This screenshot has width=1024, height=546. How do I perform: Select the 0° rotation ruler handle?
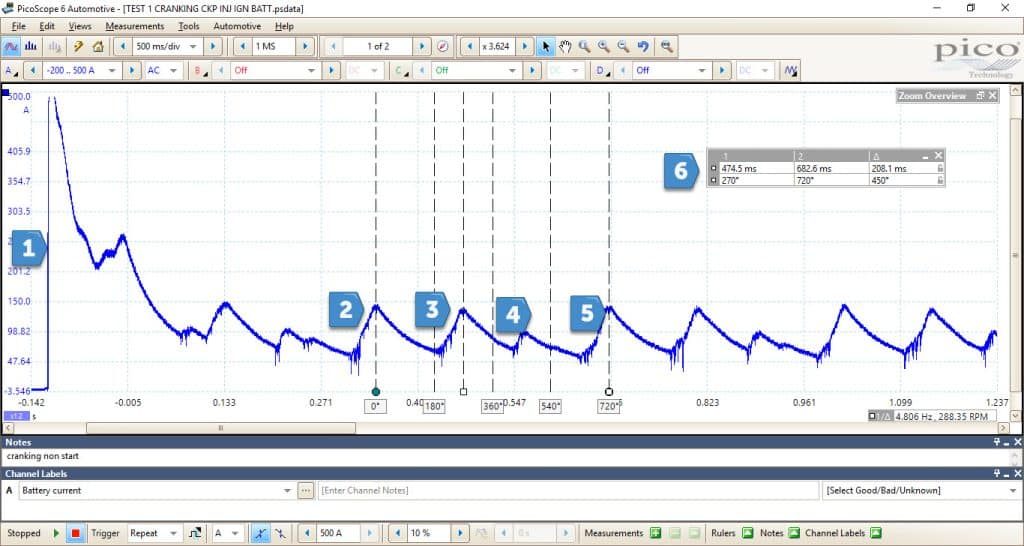point(376,392)
